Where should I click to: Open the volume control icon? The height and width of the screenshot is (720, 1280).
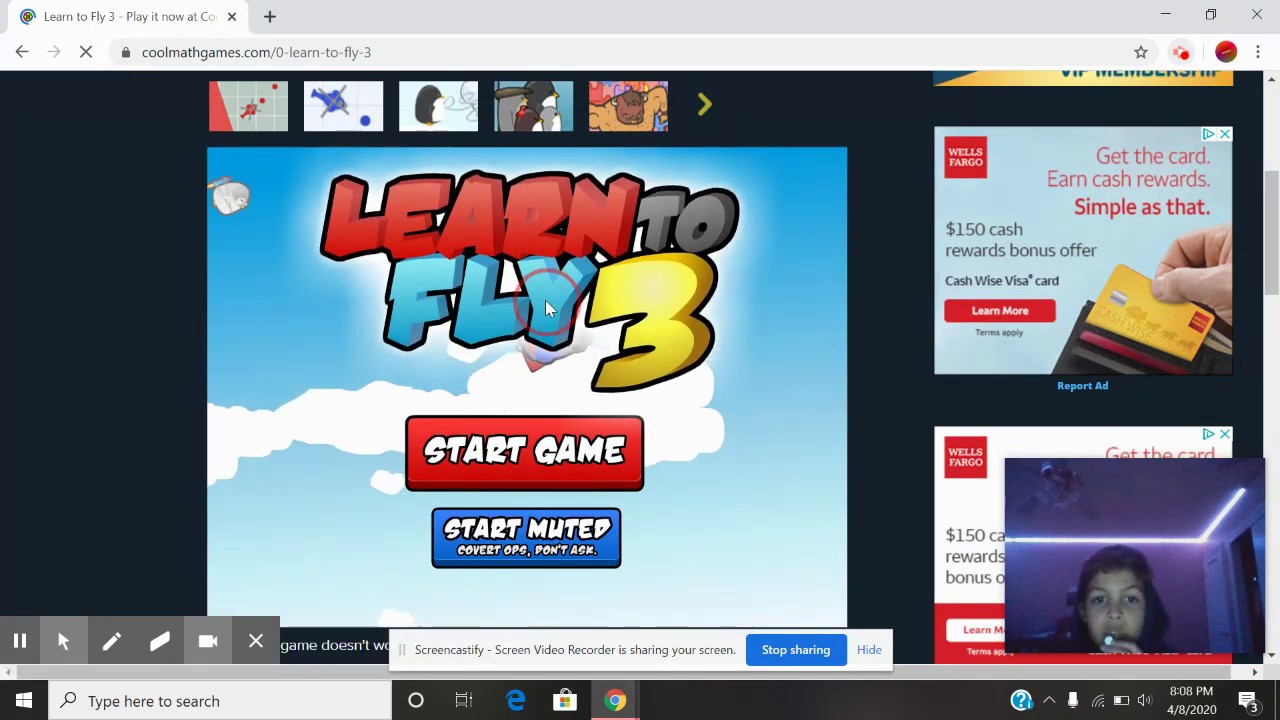click(1145, 701)
